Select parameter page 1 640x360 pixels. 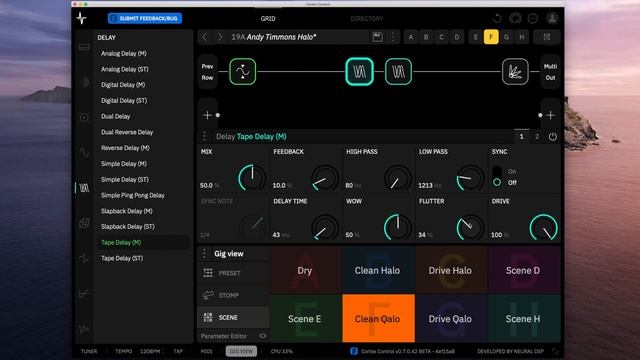521,136
